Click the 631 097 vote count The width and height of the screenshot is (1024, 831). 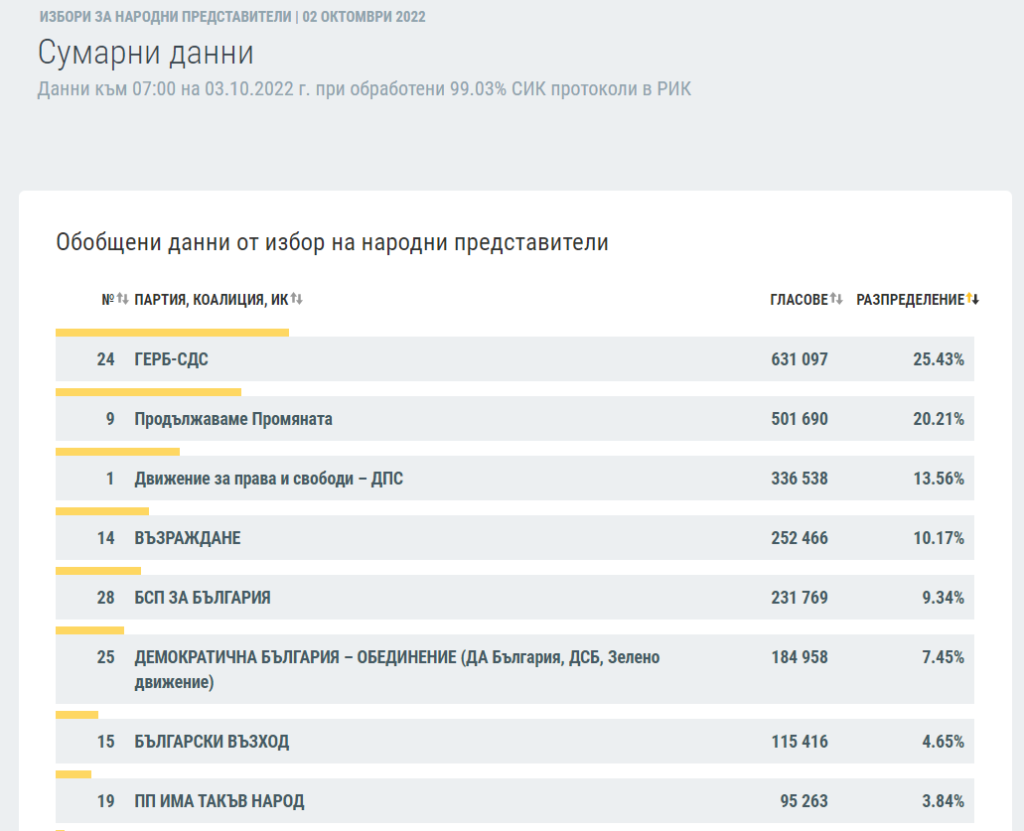[799, 359]
